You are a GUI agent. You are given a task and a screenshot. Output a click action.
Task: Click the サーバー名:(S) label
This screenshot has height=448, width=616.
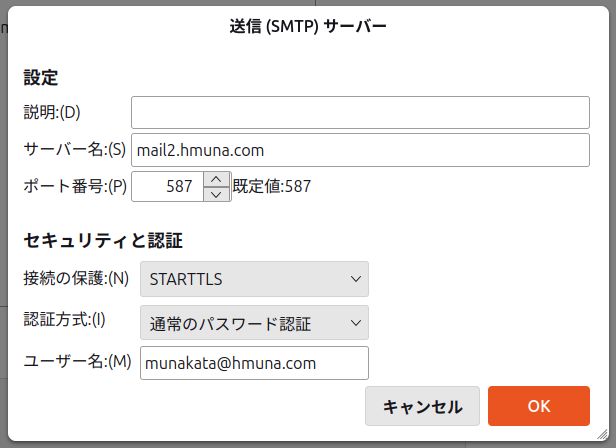point(74,149)
